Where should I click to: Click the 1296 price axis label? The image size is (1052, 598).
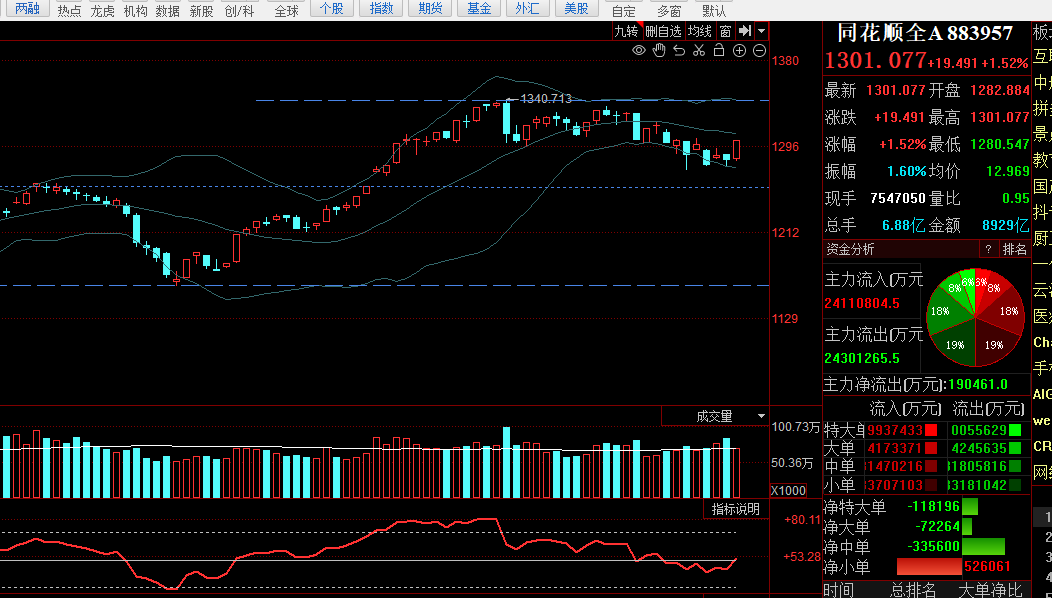click(786, 146)
